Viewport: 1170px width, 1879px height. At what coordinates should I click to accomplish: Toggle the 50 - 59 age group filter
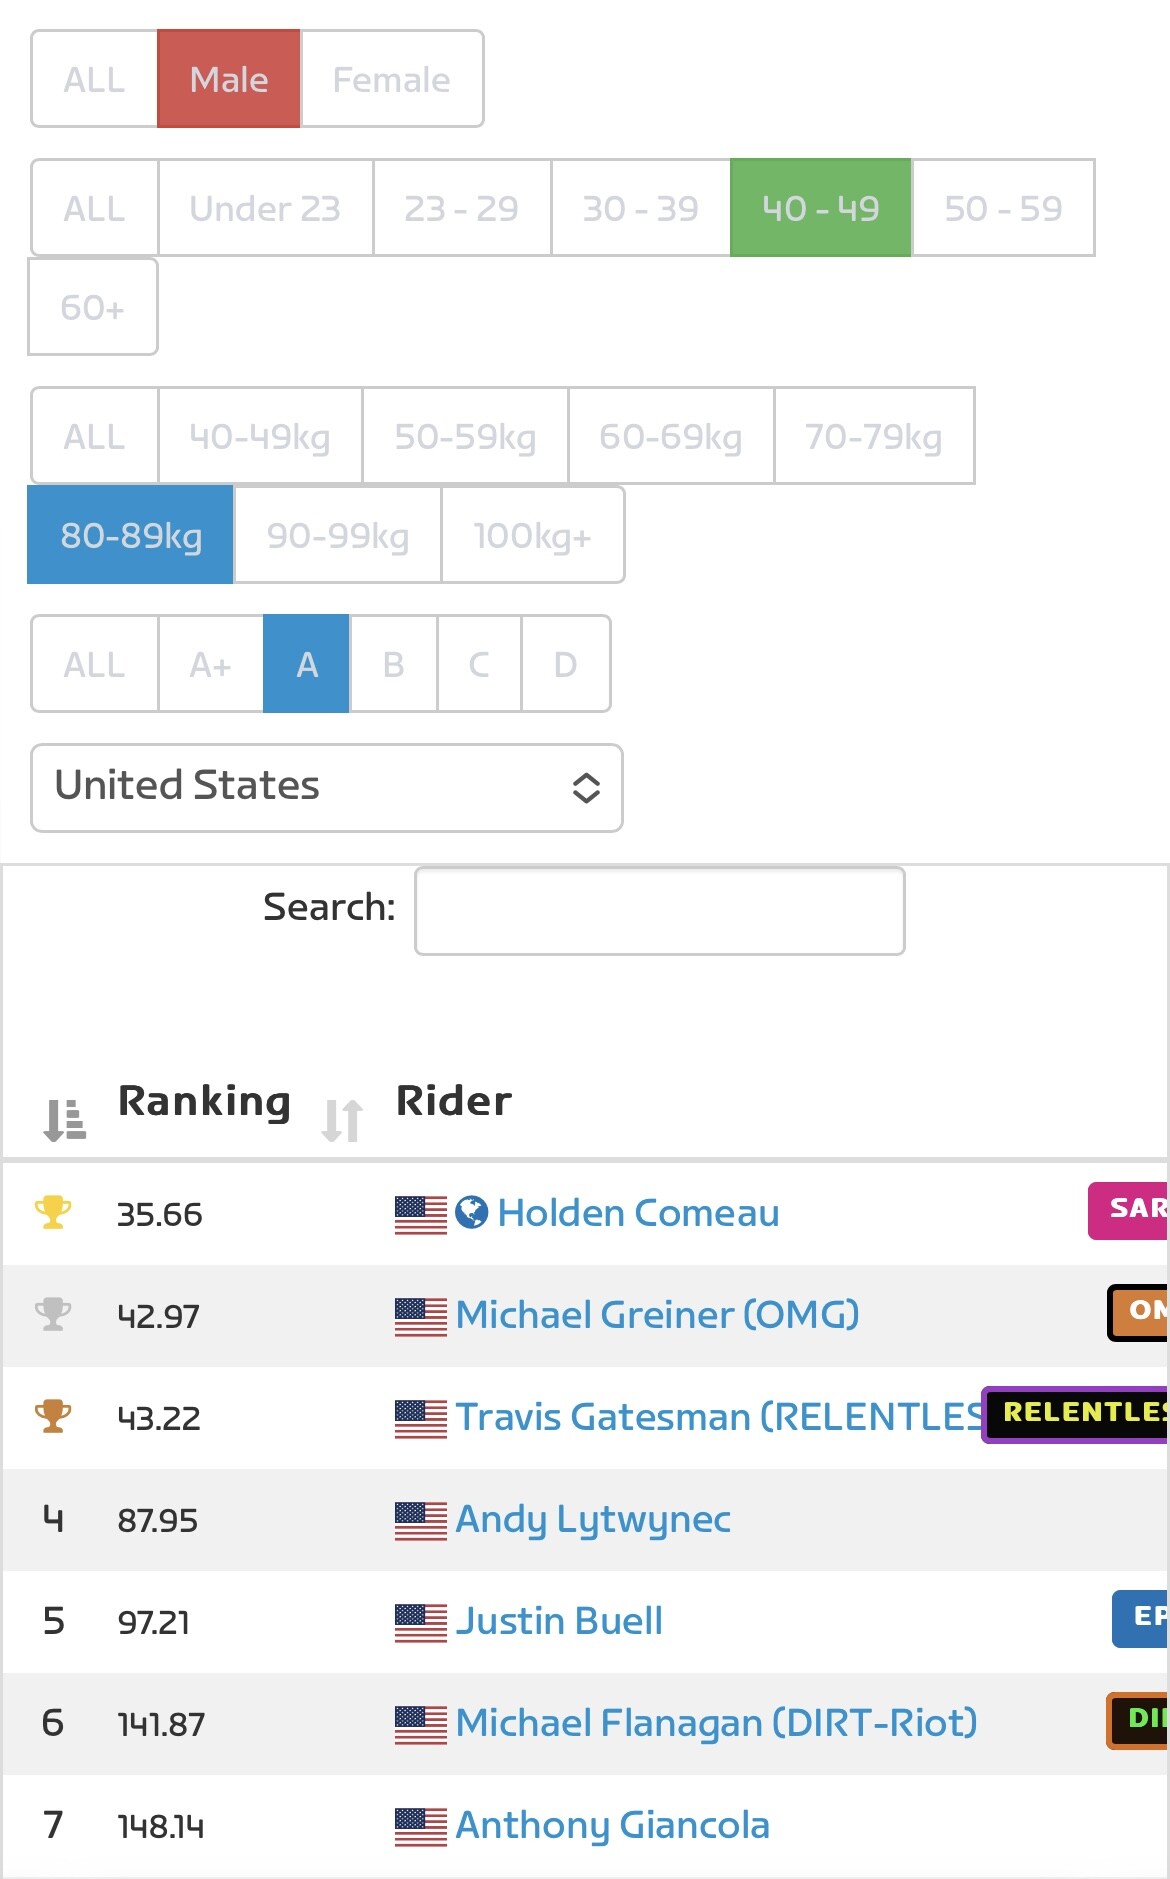tap(1003, 208)
